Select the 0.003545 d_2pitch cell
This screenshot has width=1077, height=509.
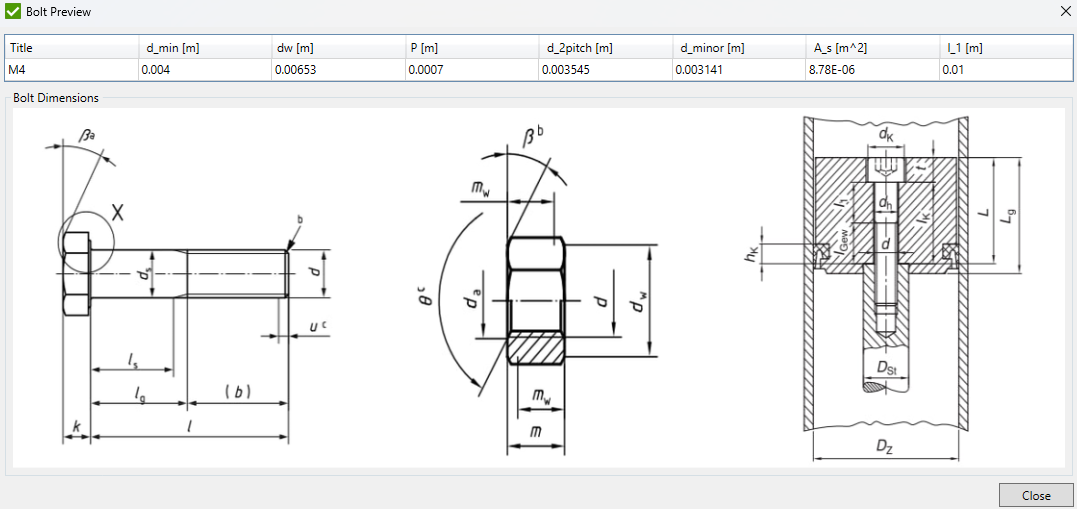pyautogui.click(x=605, y=70)
